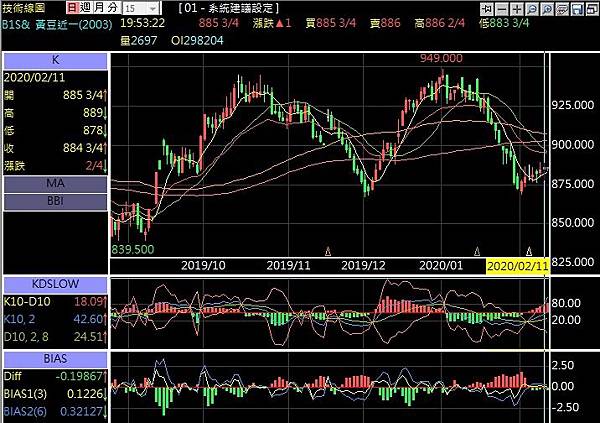Click the 買885 3/4 bid price
Screen dimensions: 600x423
[331, 23]
